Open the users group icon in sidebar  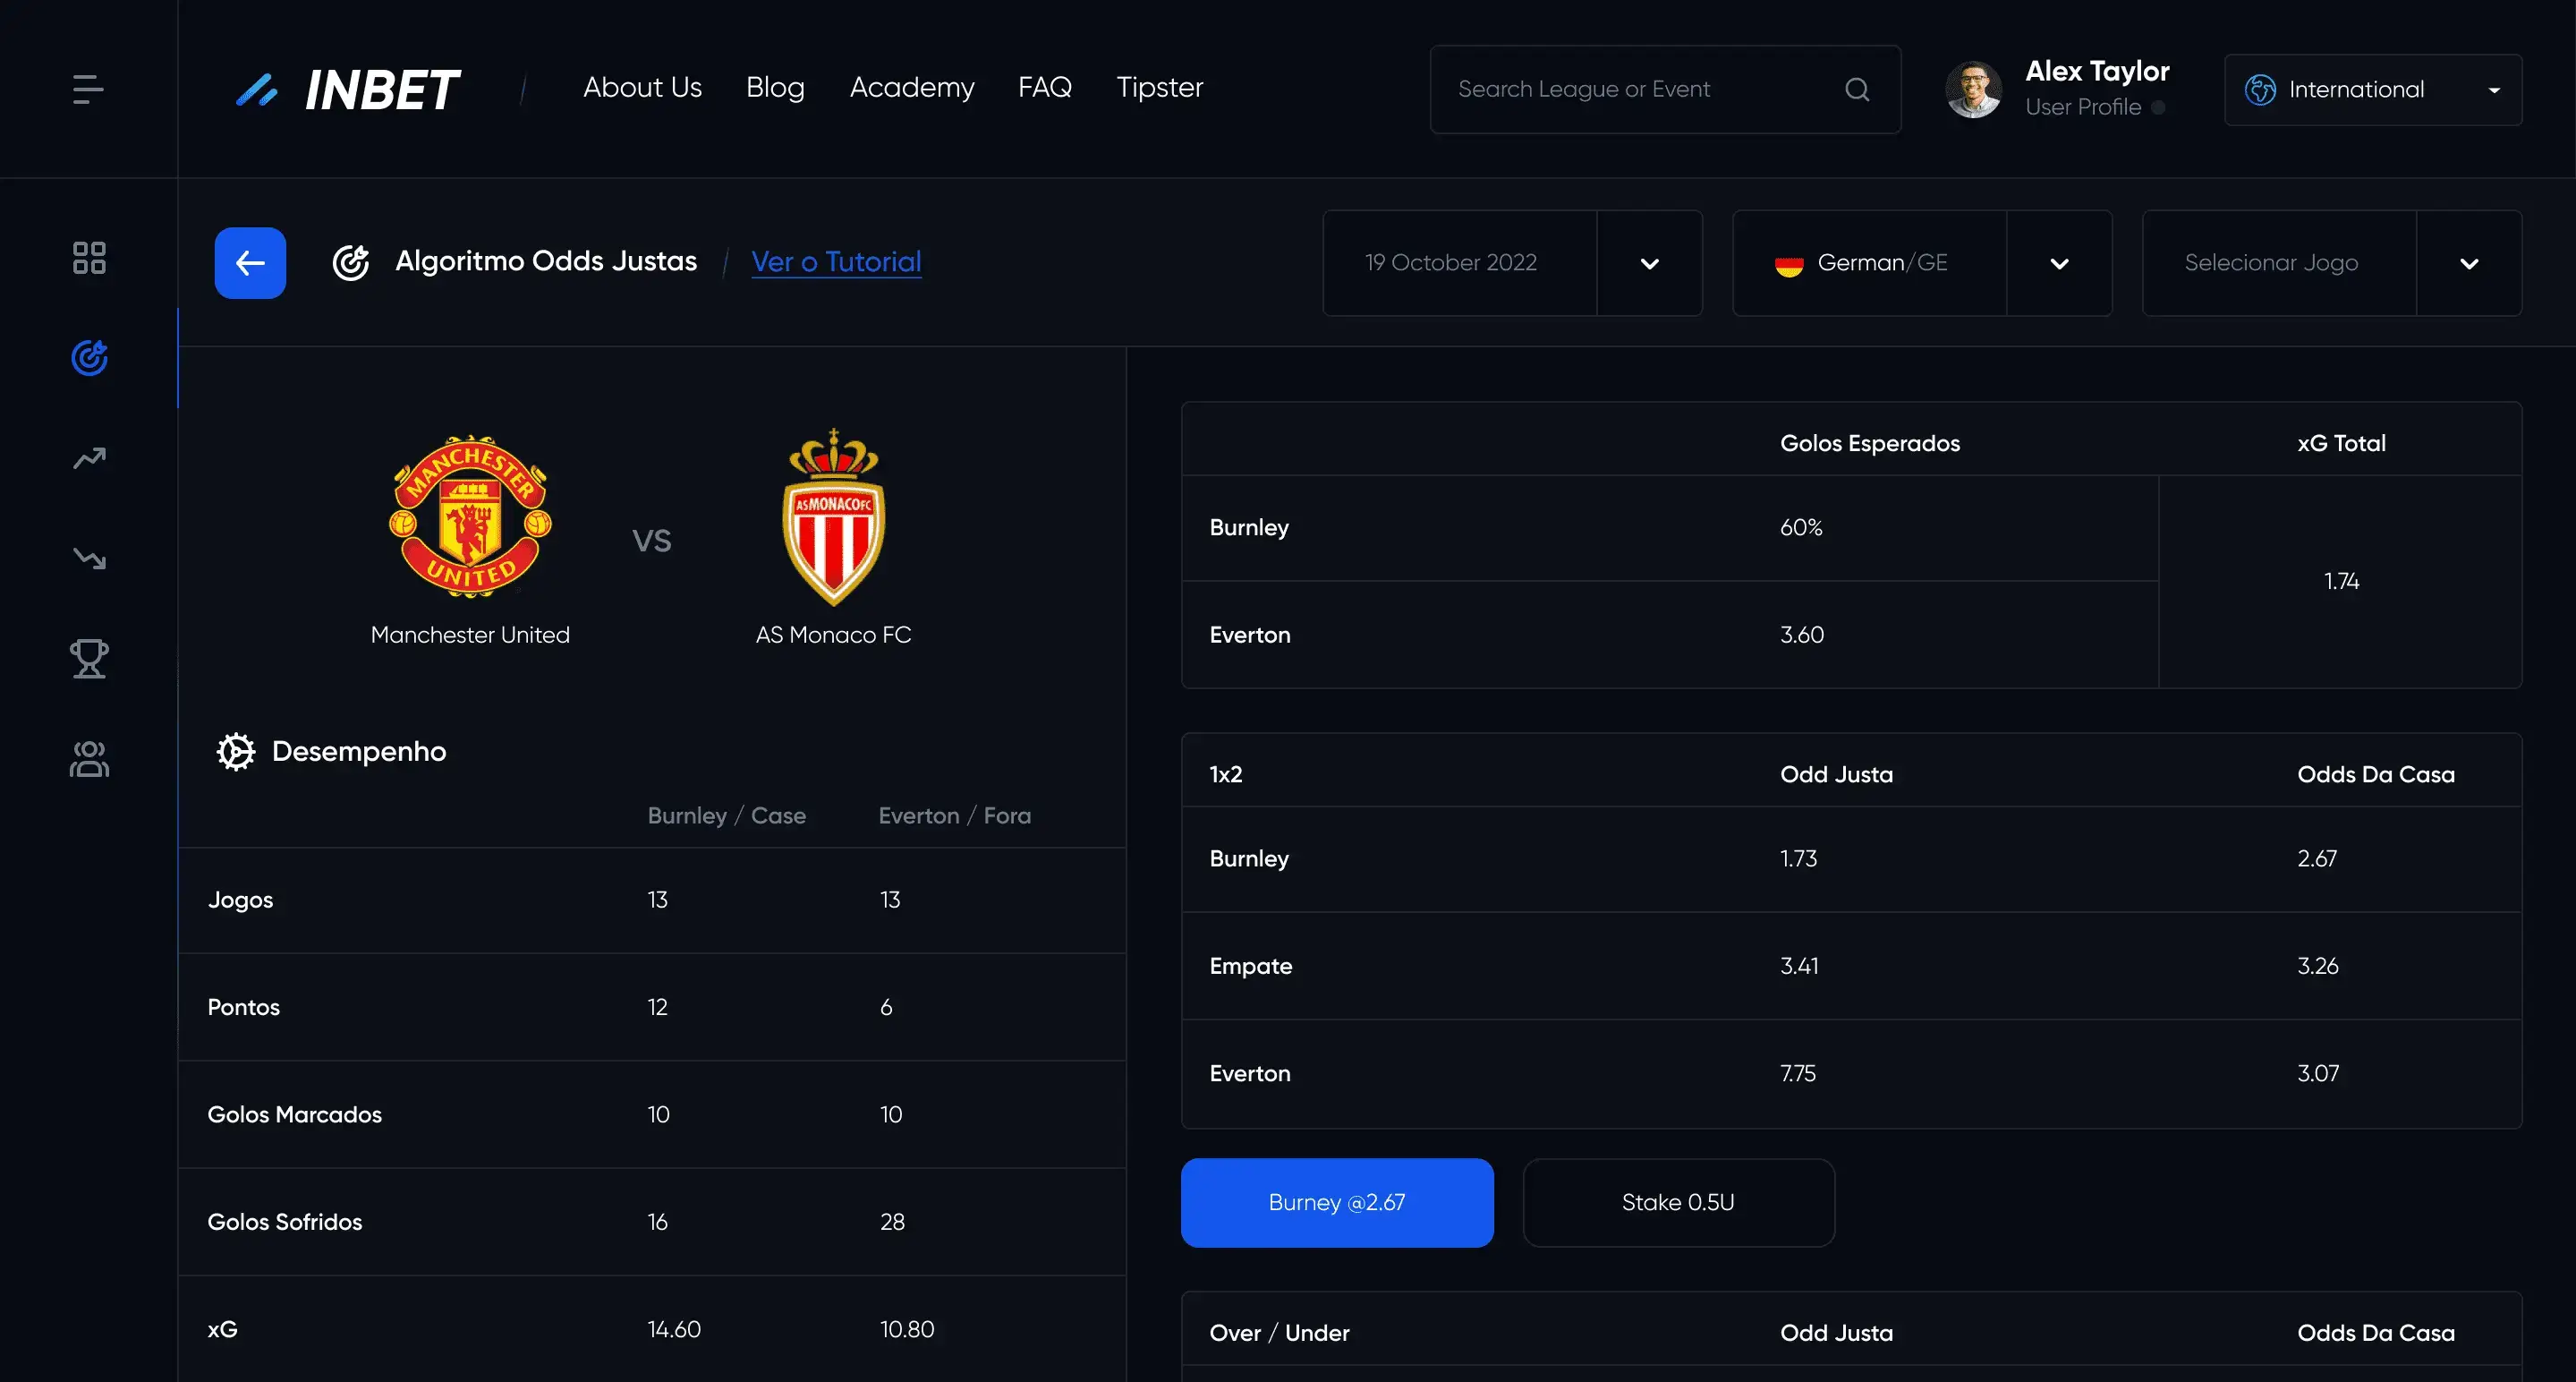[x=89, y=759]
